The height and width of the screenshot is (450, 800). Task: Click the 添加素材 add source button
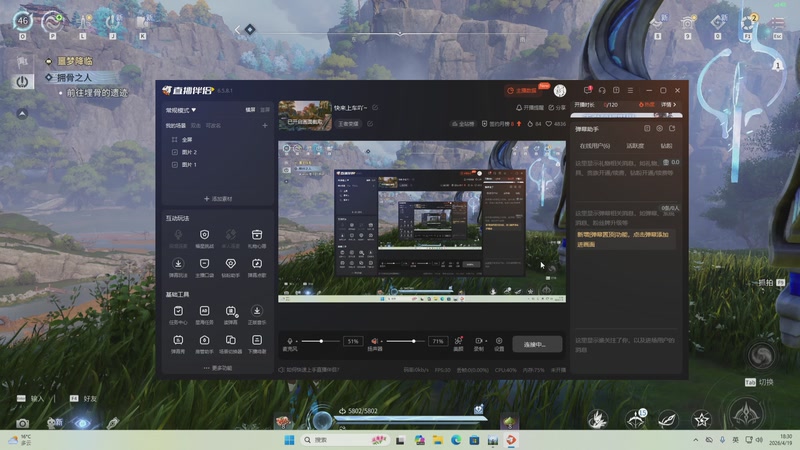[x=218, y=199]
